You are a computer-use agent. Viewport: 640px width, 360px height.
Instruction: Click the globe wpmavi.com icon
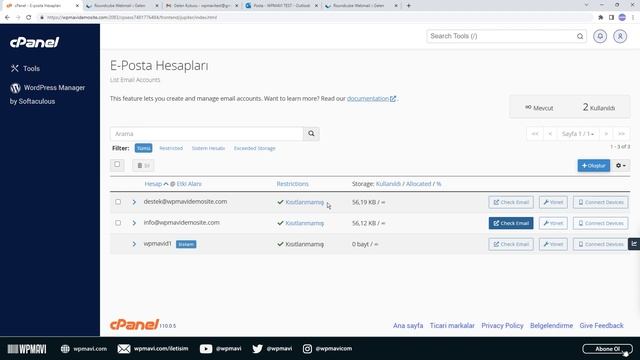[x=65, y=349]
